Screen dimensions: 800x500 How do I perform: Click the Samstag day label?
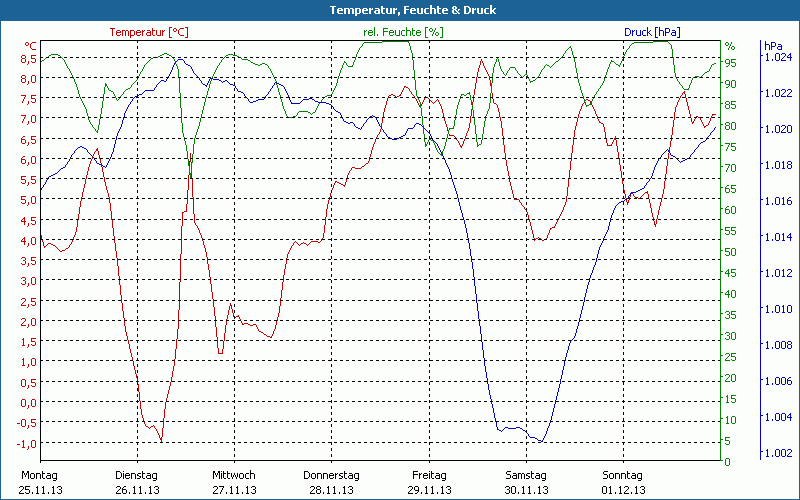click(526, 475)
